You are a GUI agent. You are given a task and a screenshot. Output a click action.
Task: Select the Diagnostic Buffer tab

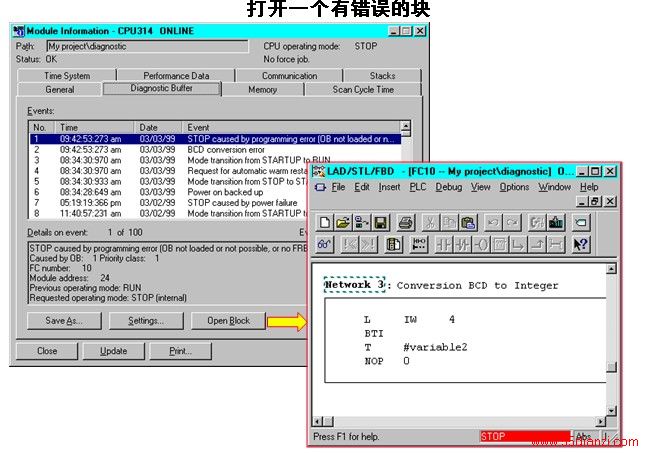tap(161, 88)
